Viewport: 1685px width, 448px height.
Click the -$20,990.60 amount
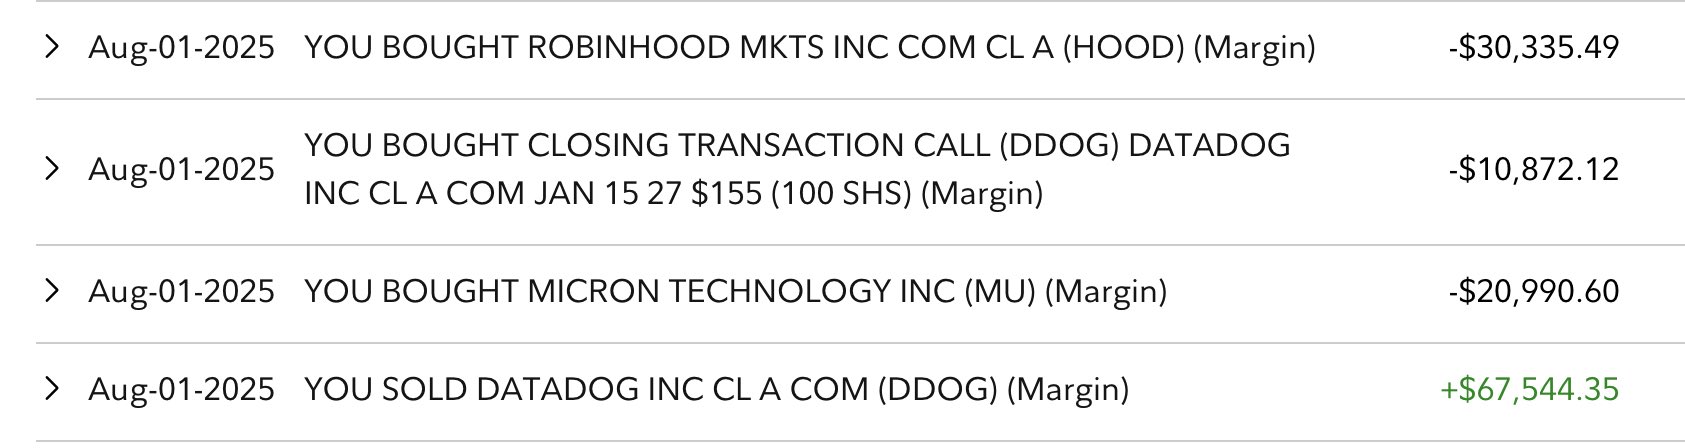pos(1533,291)
